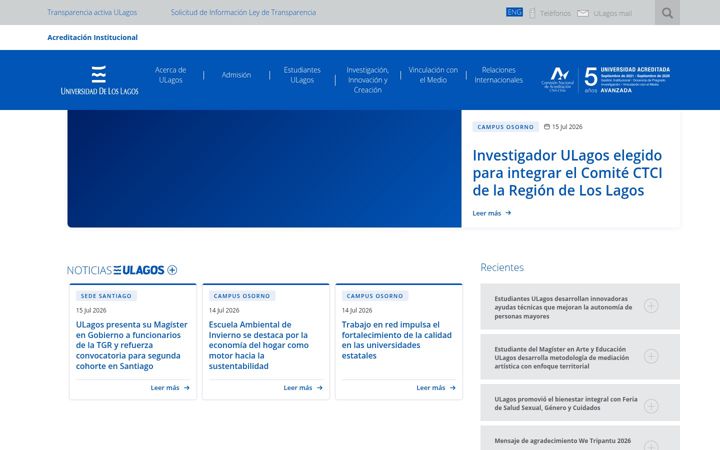Open the Transparencia activa ULagos link

click(x=92, y=12)
